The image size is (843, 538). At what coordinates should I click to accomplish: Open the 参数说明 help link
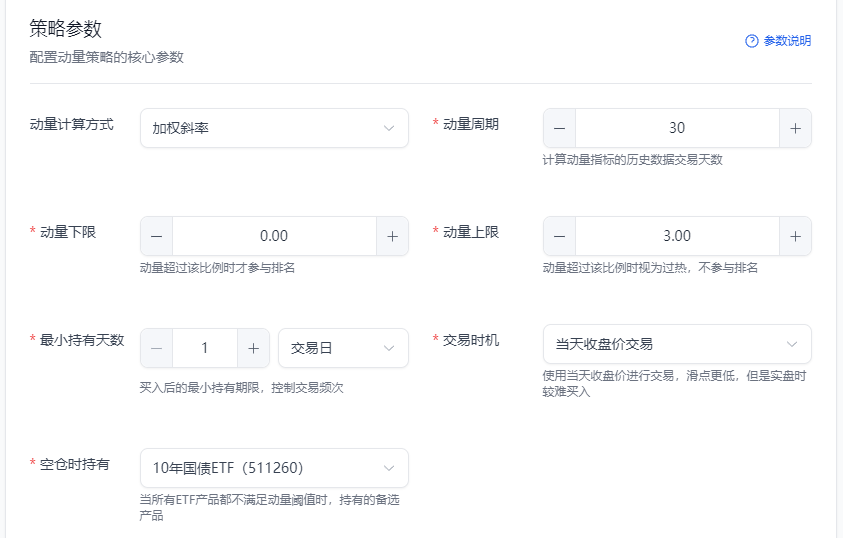786,41
